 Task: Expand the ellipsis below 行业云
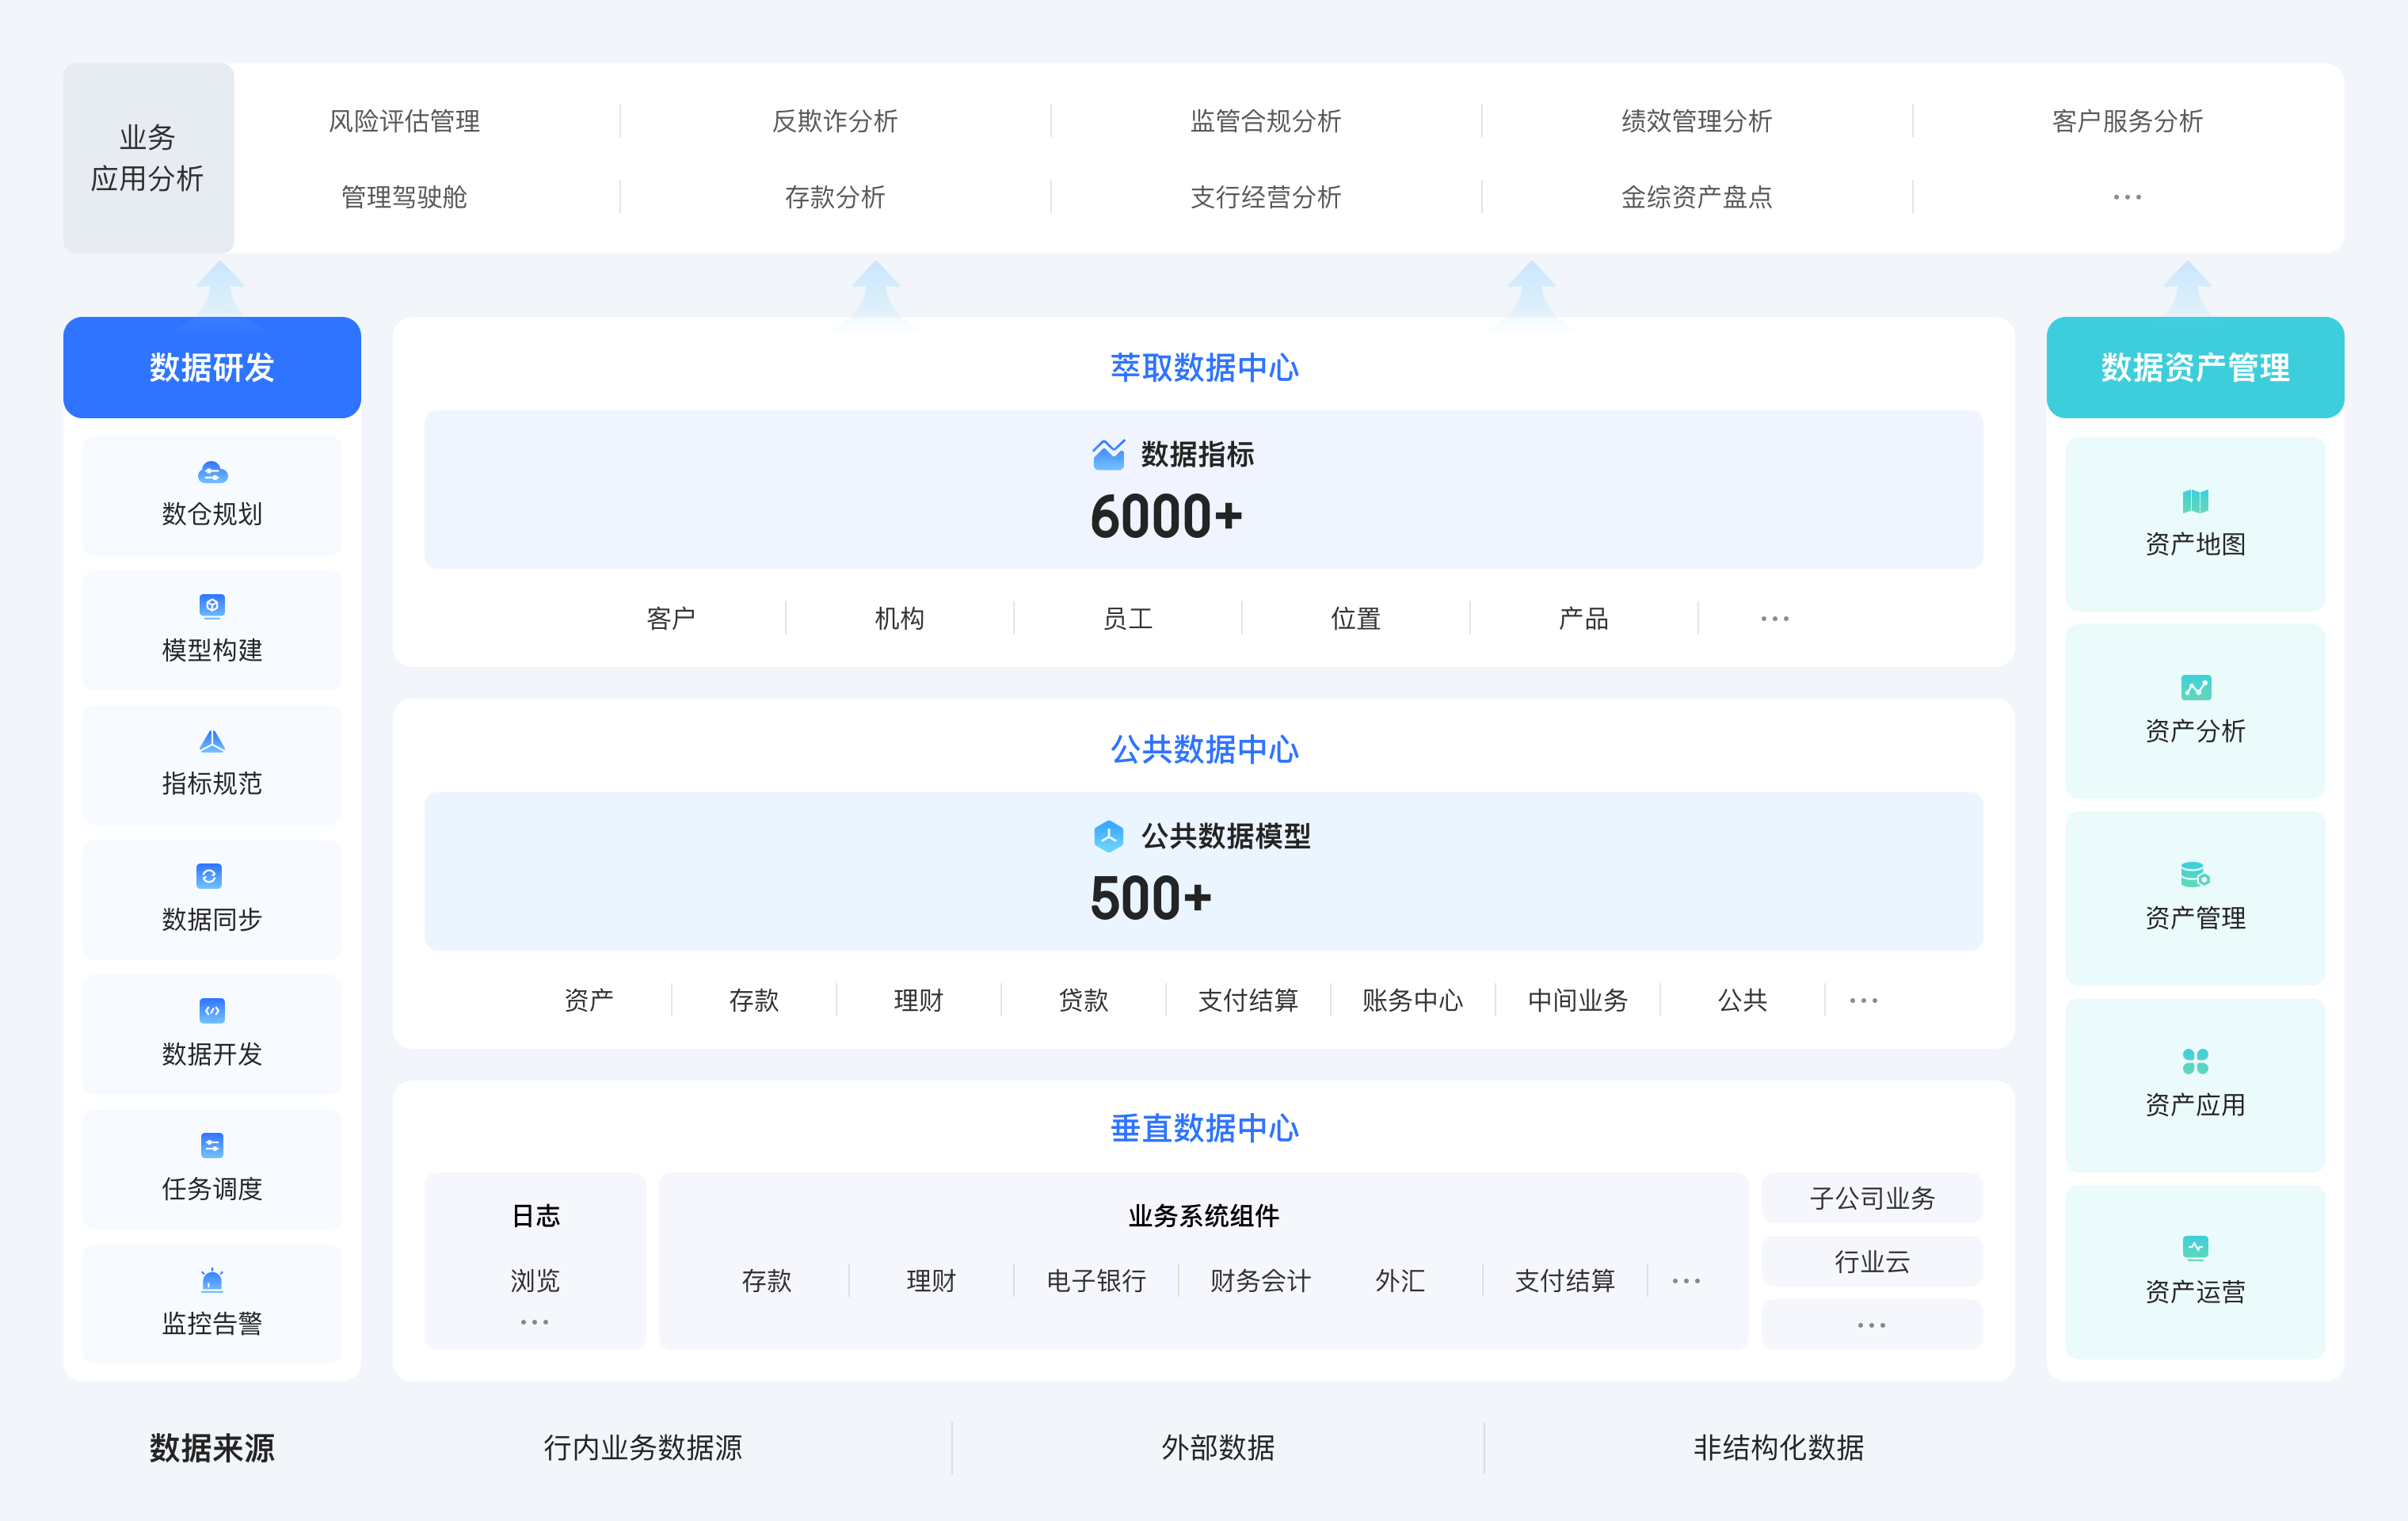click(x=1871, y=1325)
